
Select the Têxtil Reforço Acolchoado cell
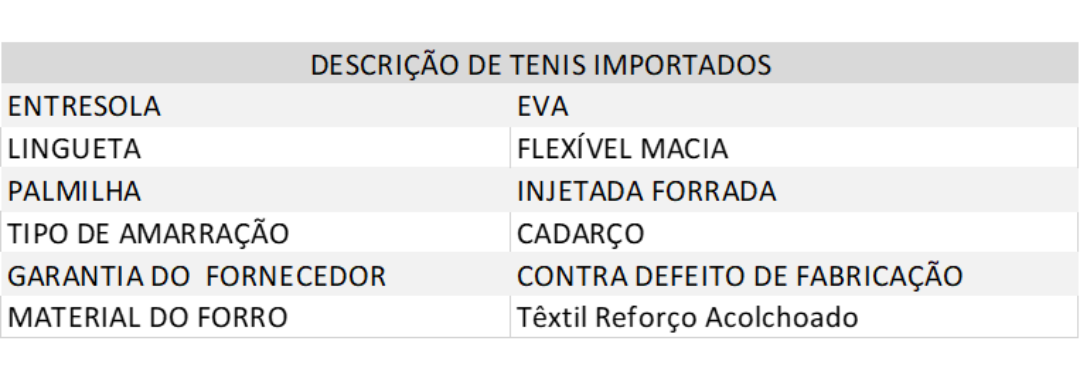click(794, 317)
